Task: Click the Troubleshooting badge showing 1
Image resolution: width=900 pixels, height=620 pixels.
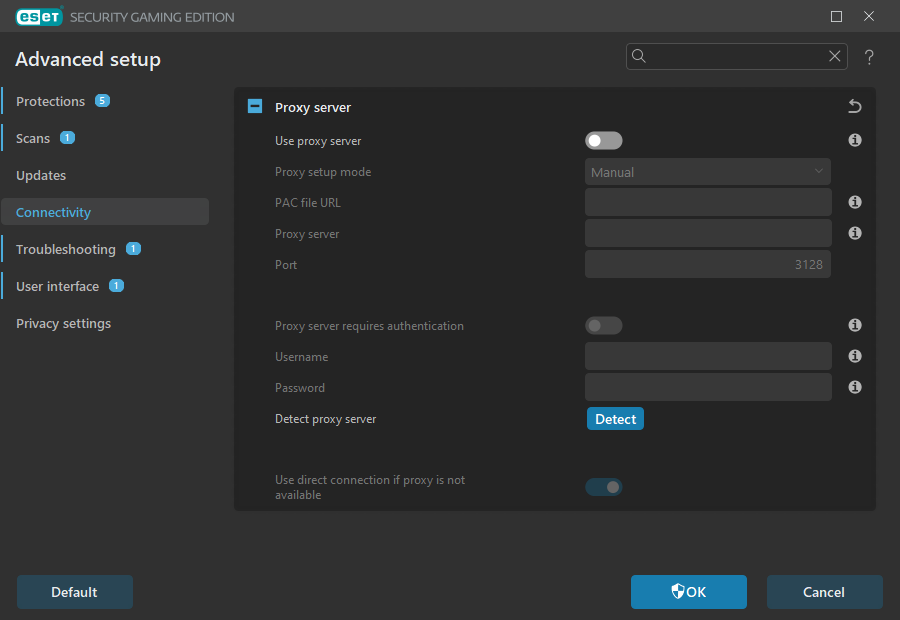Action: (133, 249)
